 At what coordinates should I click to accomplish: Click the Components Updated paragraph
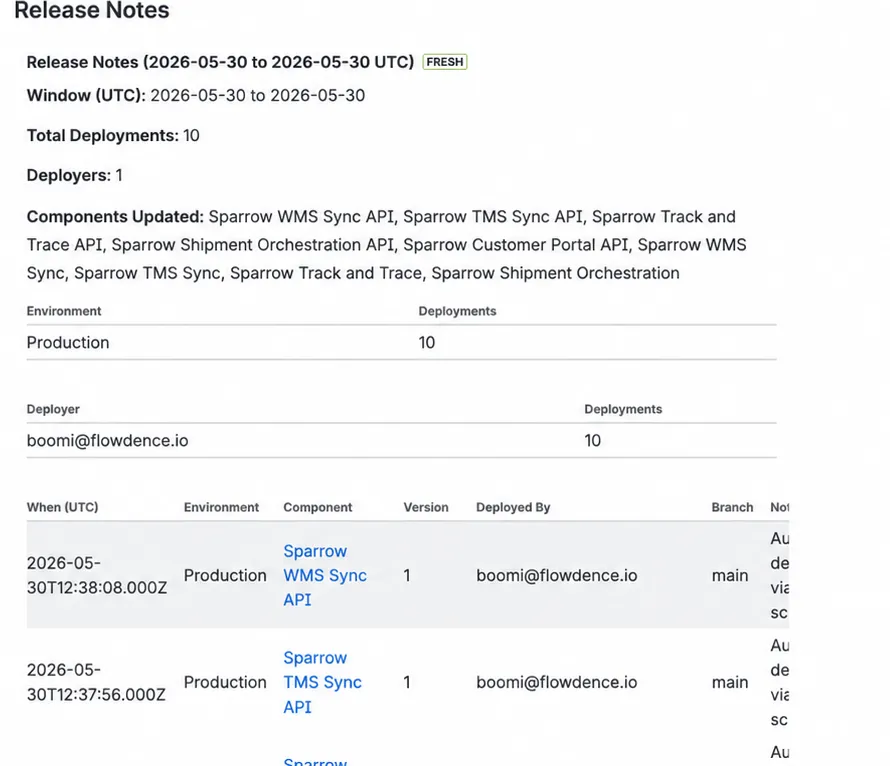click(x=387, y=245)
